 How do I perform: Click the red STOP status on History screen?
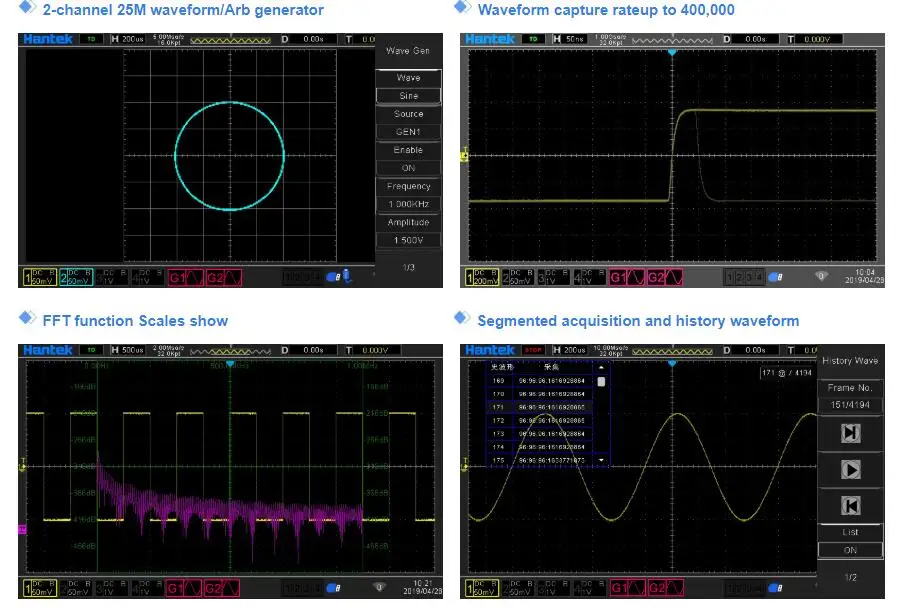pos(533,350)
